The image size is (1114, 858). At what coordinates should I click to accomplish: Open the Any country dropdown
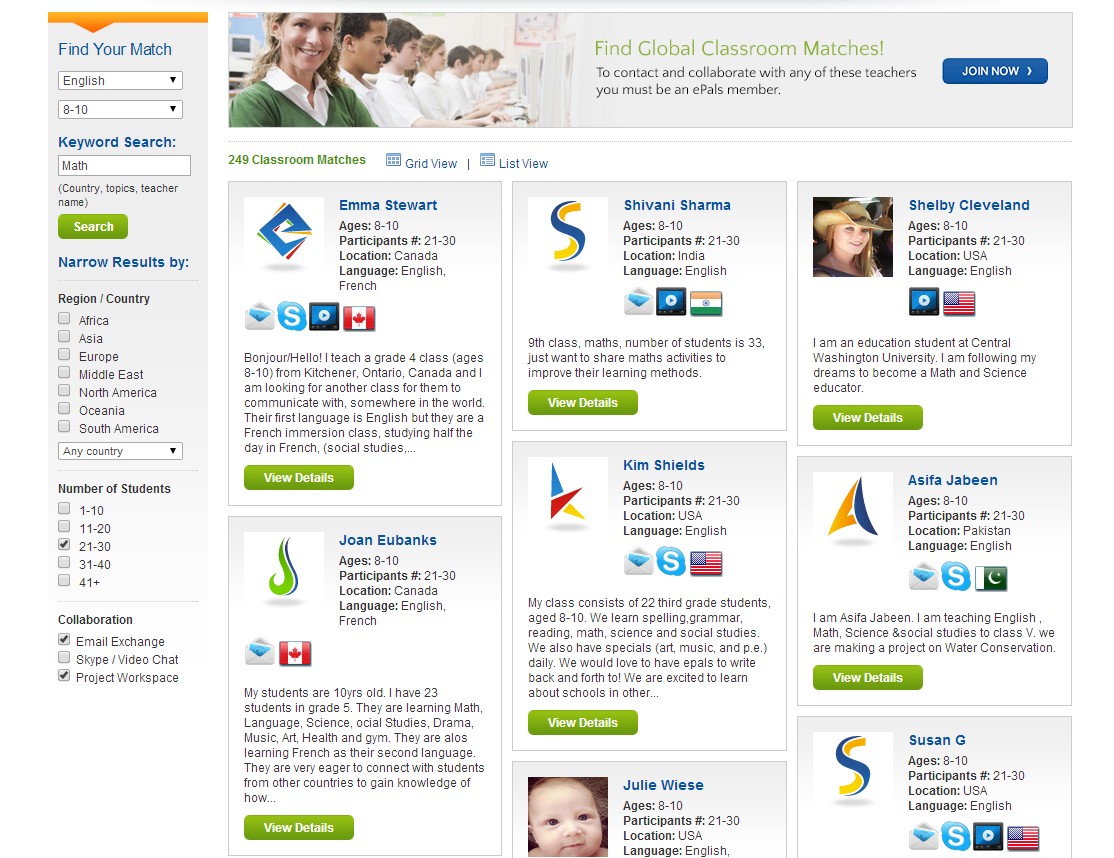pyautogui.click(x=120, y=451)
